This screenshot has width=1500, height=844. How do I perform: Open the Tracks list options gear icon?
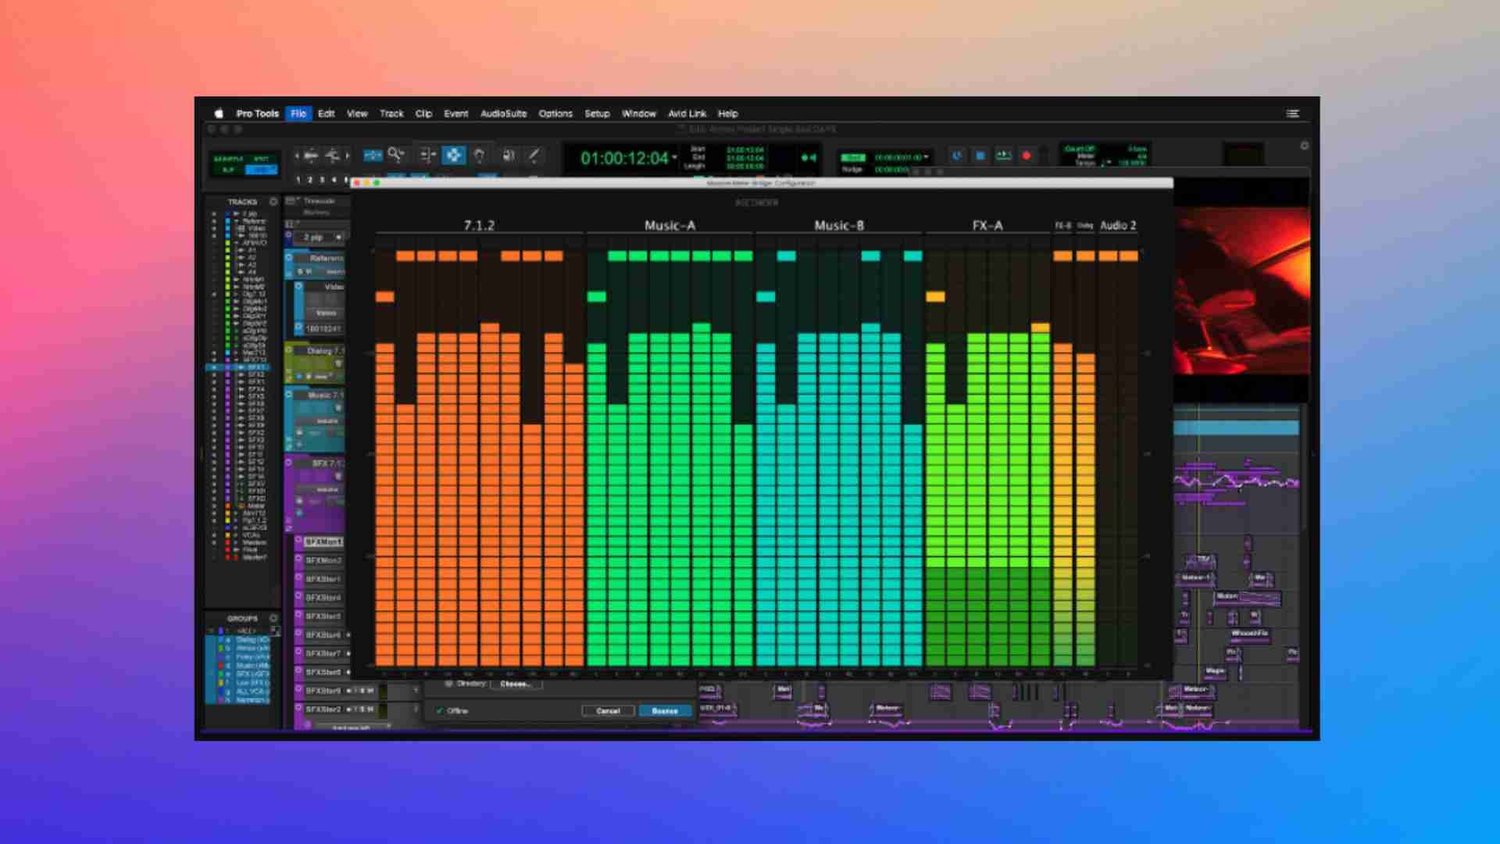pos(272,201)
